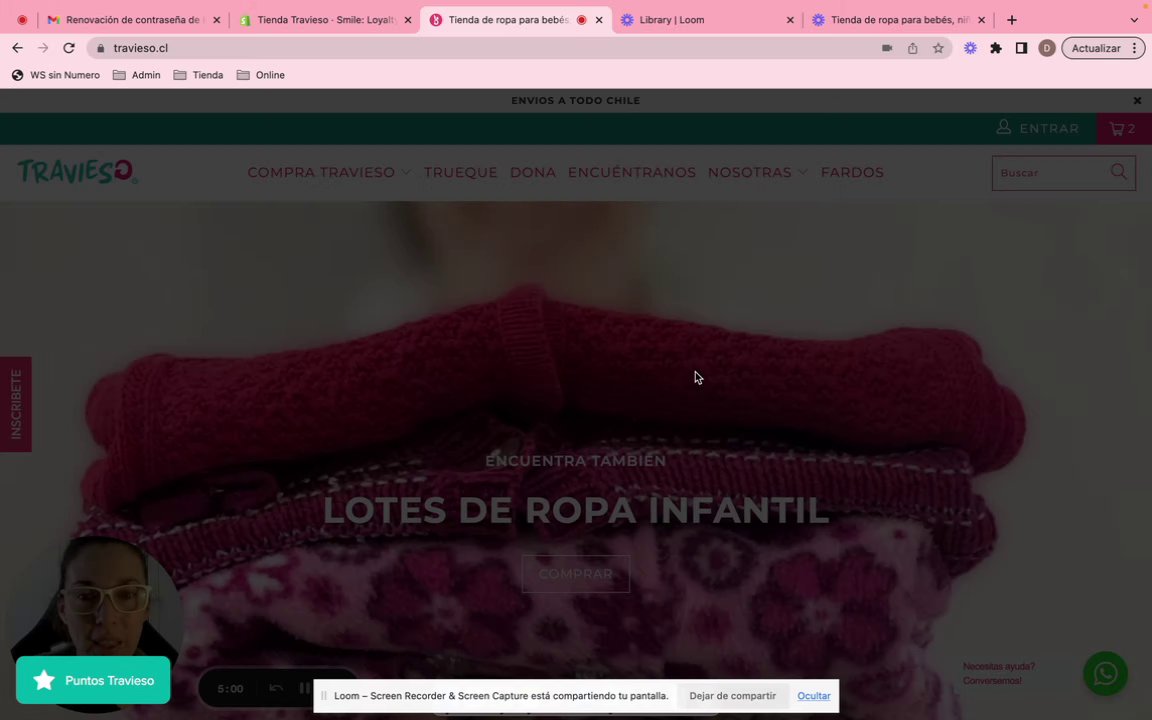Expand the tab search chevron
Viewport: 1152px width, 720px height.
pyautogui.click(x=1134, y=20)
